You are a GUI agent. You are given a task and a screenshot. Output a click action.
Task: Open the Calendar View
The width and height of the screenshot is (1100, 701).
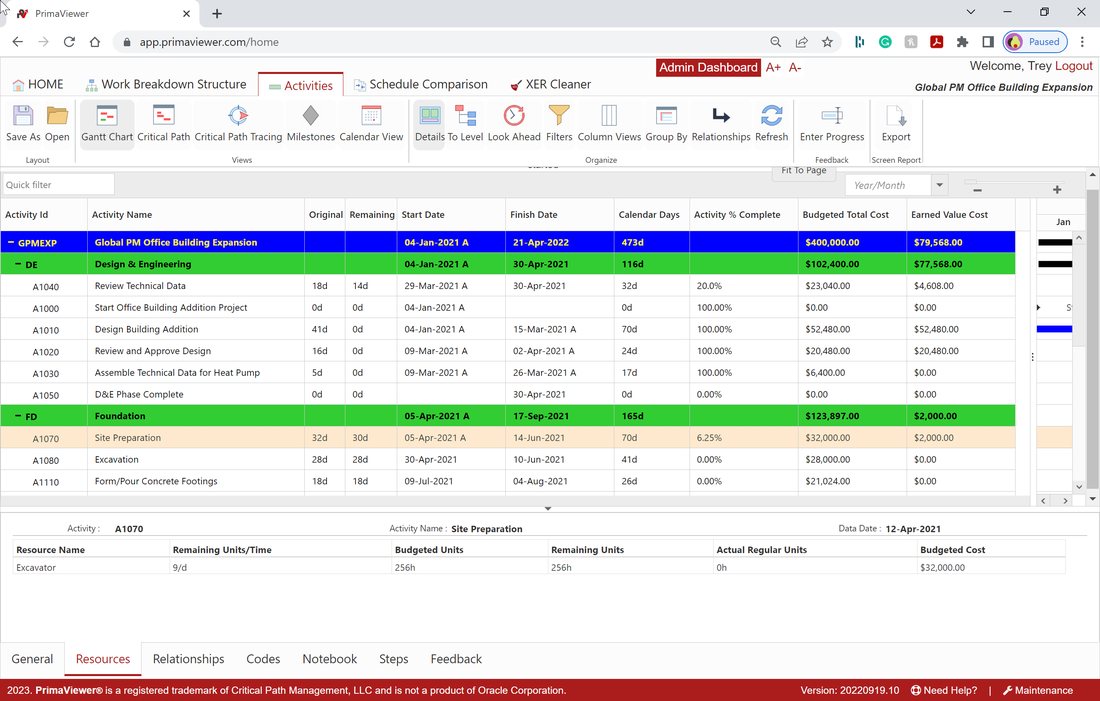point(371,123)
